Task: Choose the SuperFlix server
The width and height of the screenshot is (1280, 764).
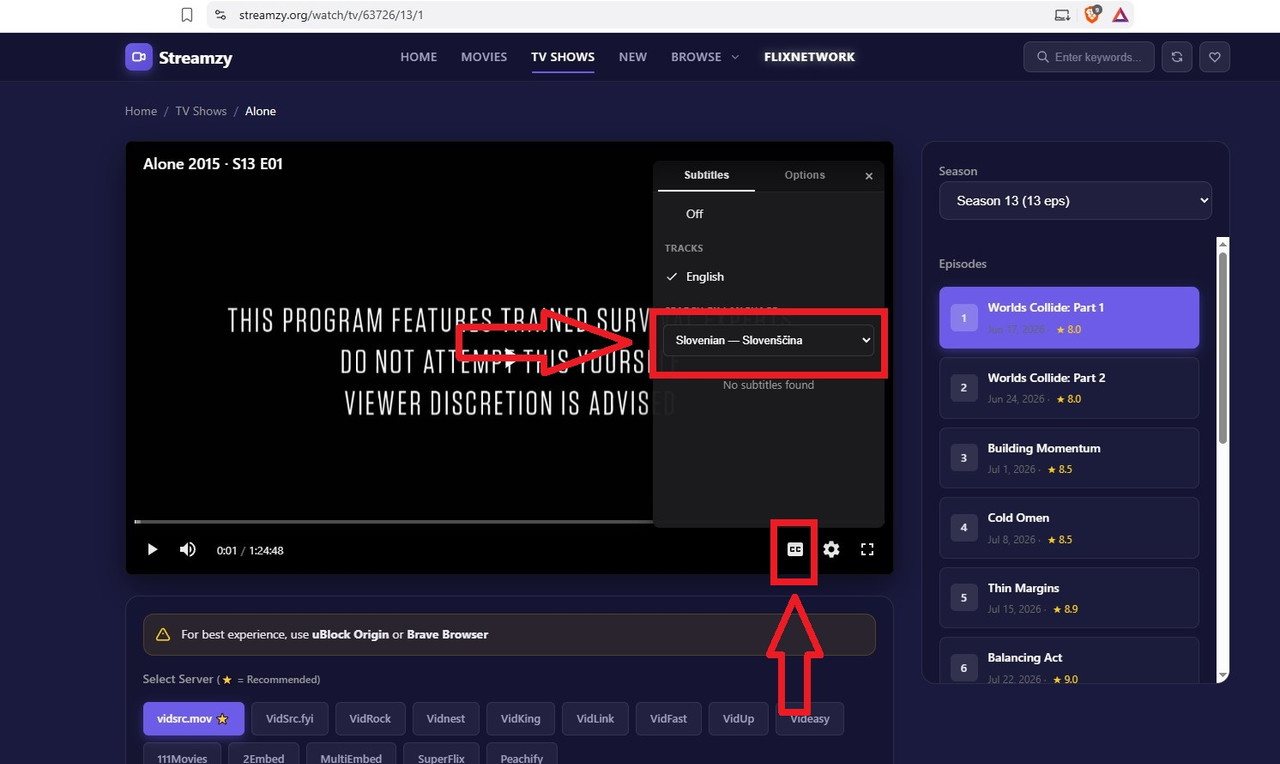Action: 441,755
